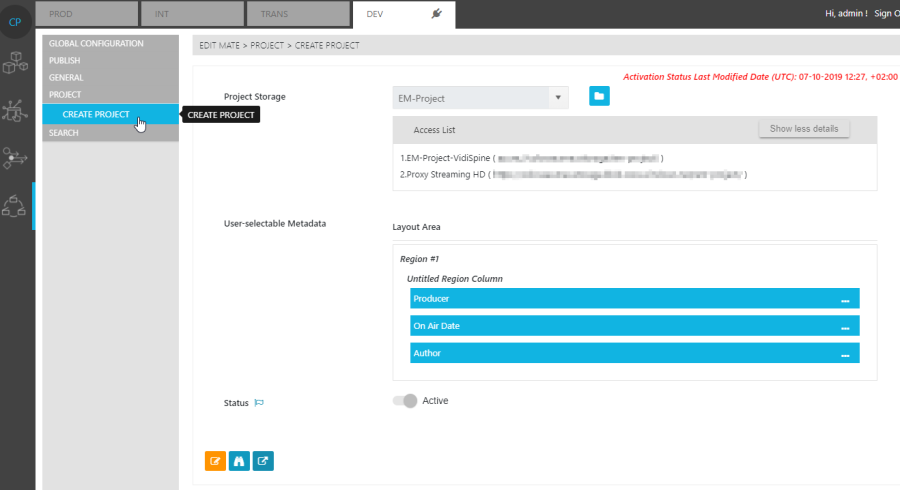Click the Activation Status date text
Viewport: 900px width, 490px height.
[760, 76]
